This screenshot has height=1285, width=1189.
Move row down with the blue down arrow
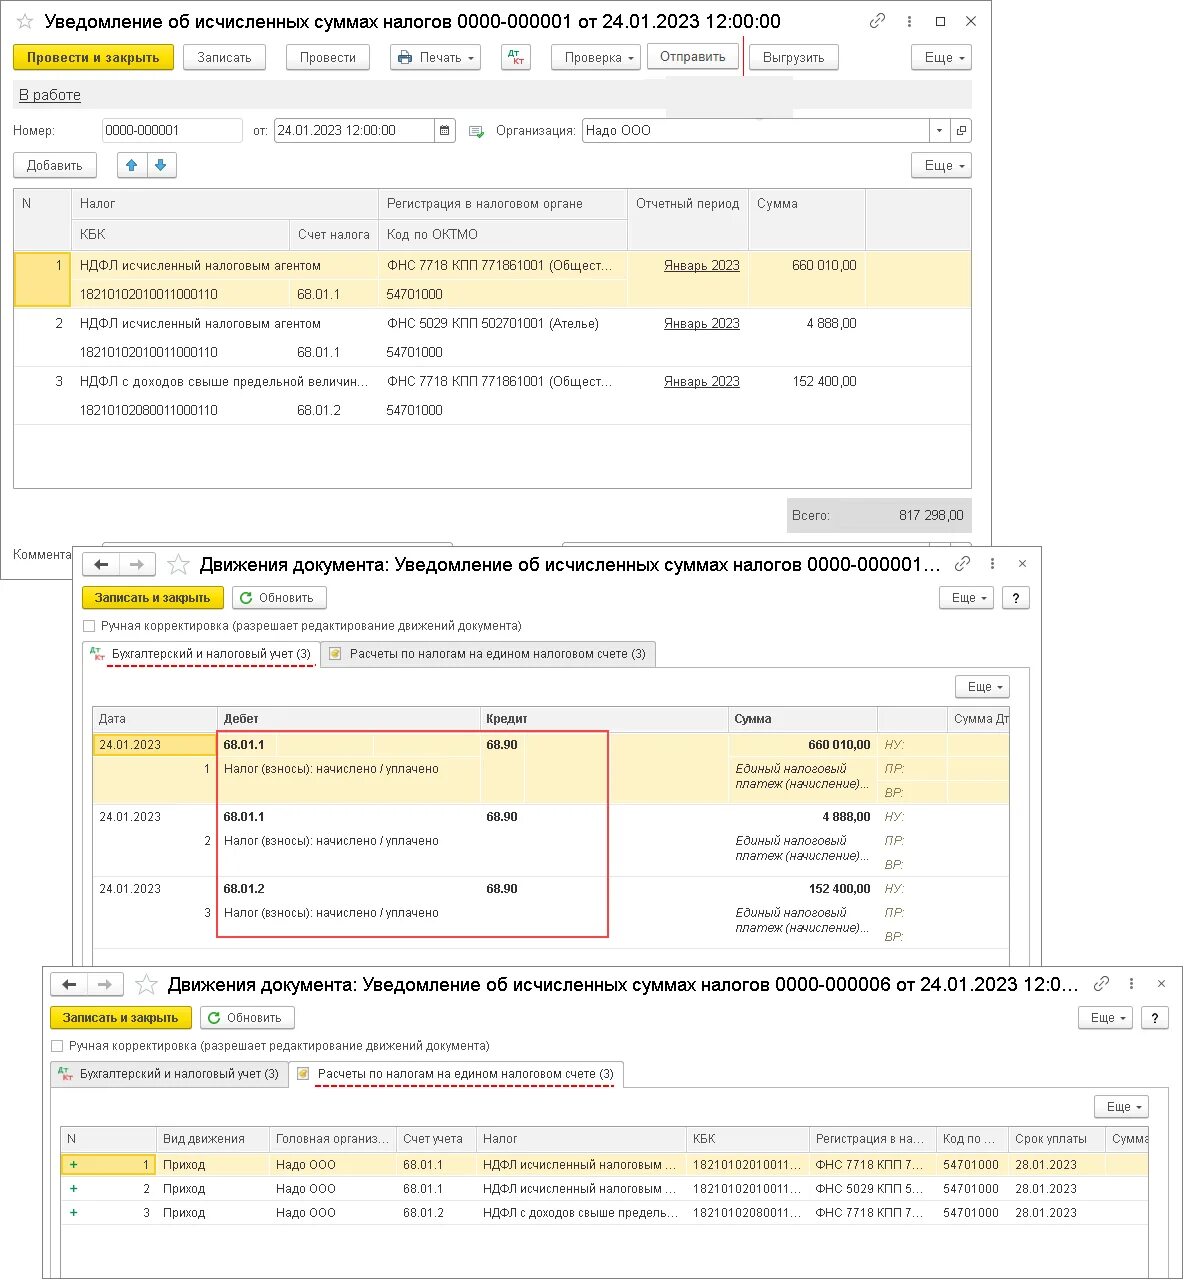click(162, 165)
